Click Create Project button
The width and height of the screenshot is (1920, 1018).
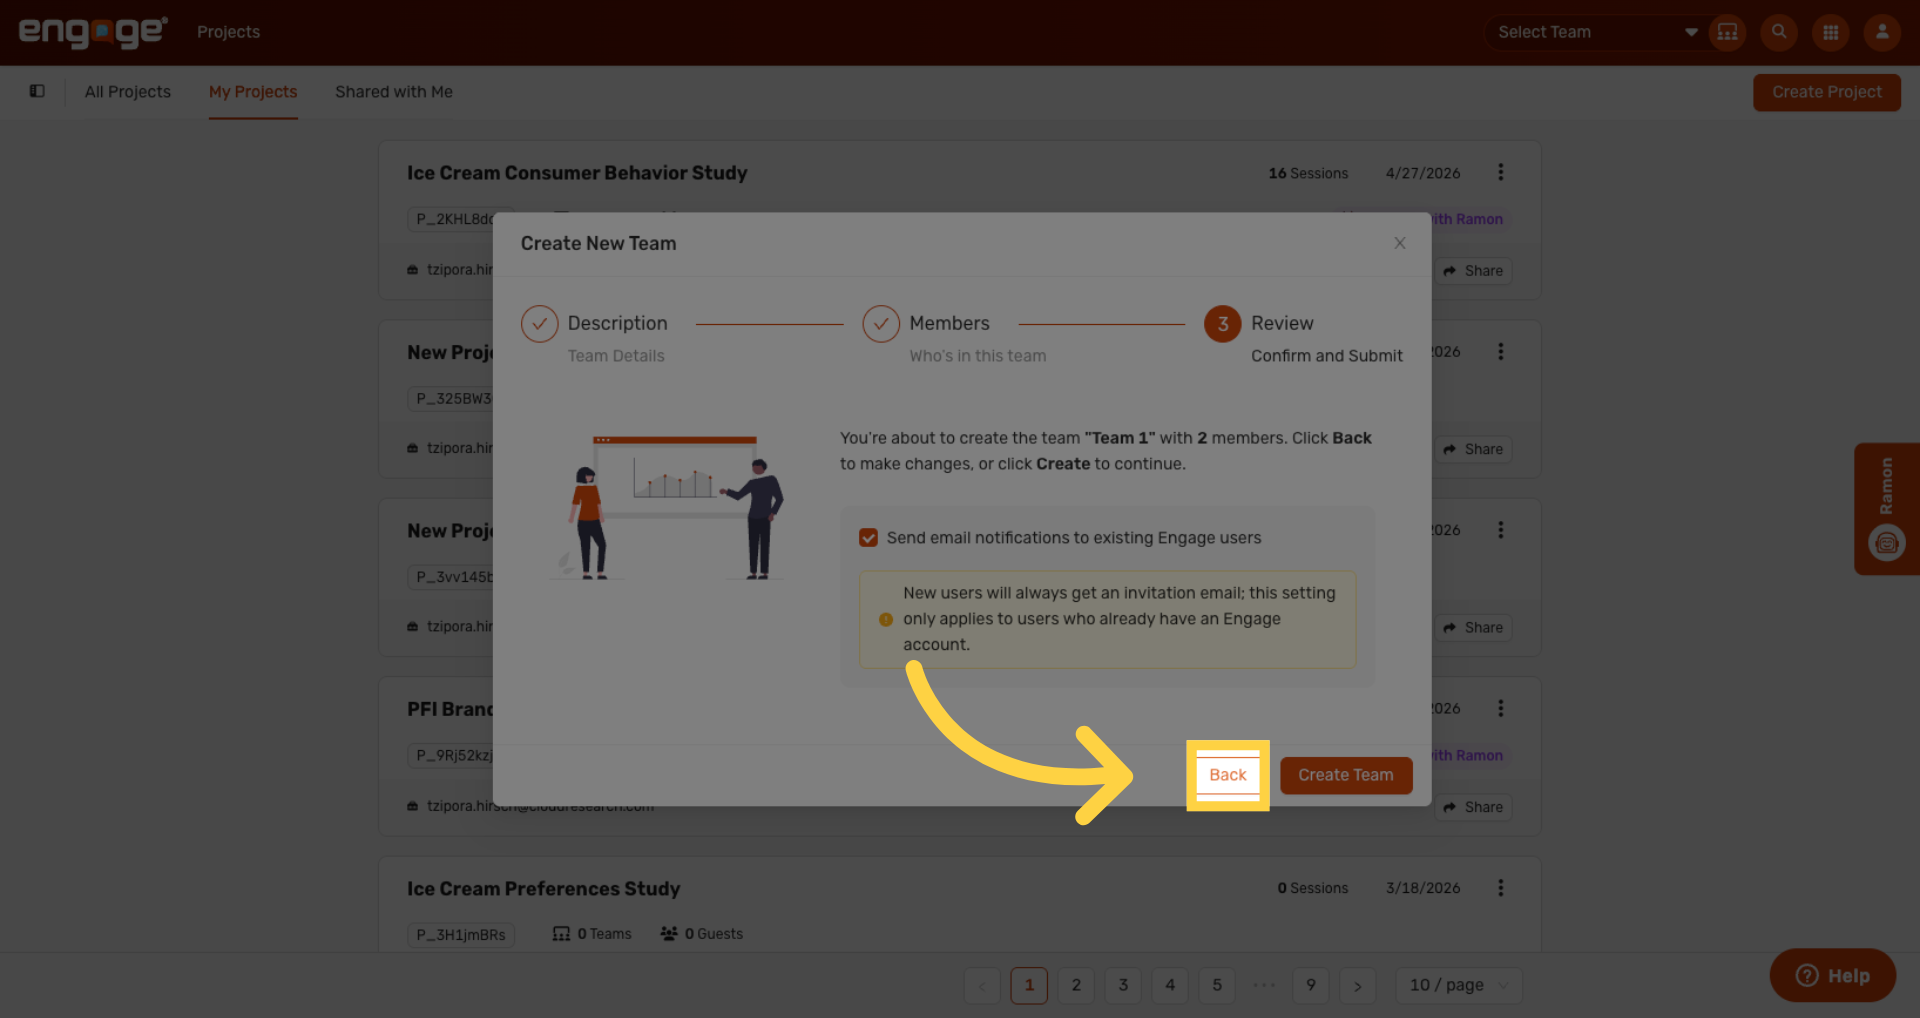click(x=1827, y=92)
